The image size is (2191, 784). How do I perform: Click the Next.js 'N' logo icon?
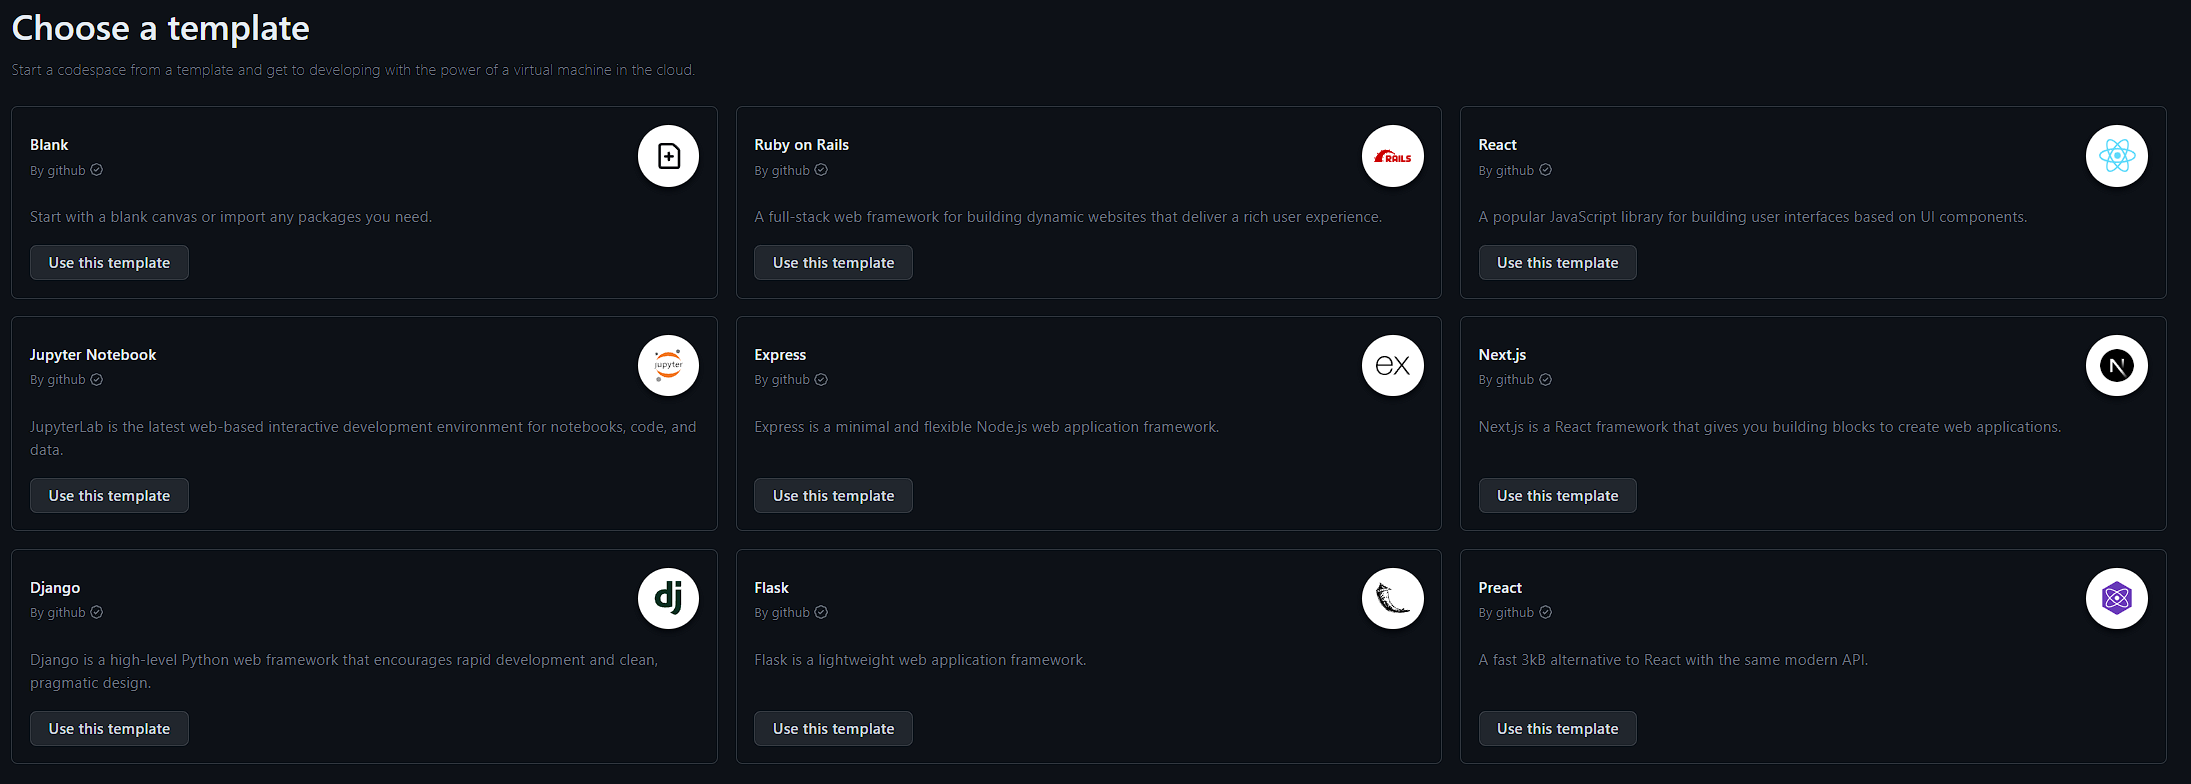click(x=2116, y=365)
